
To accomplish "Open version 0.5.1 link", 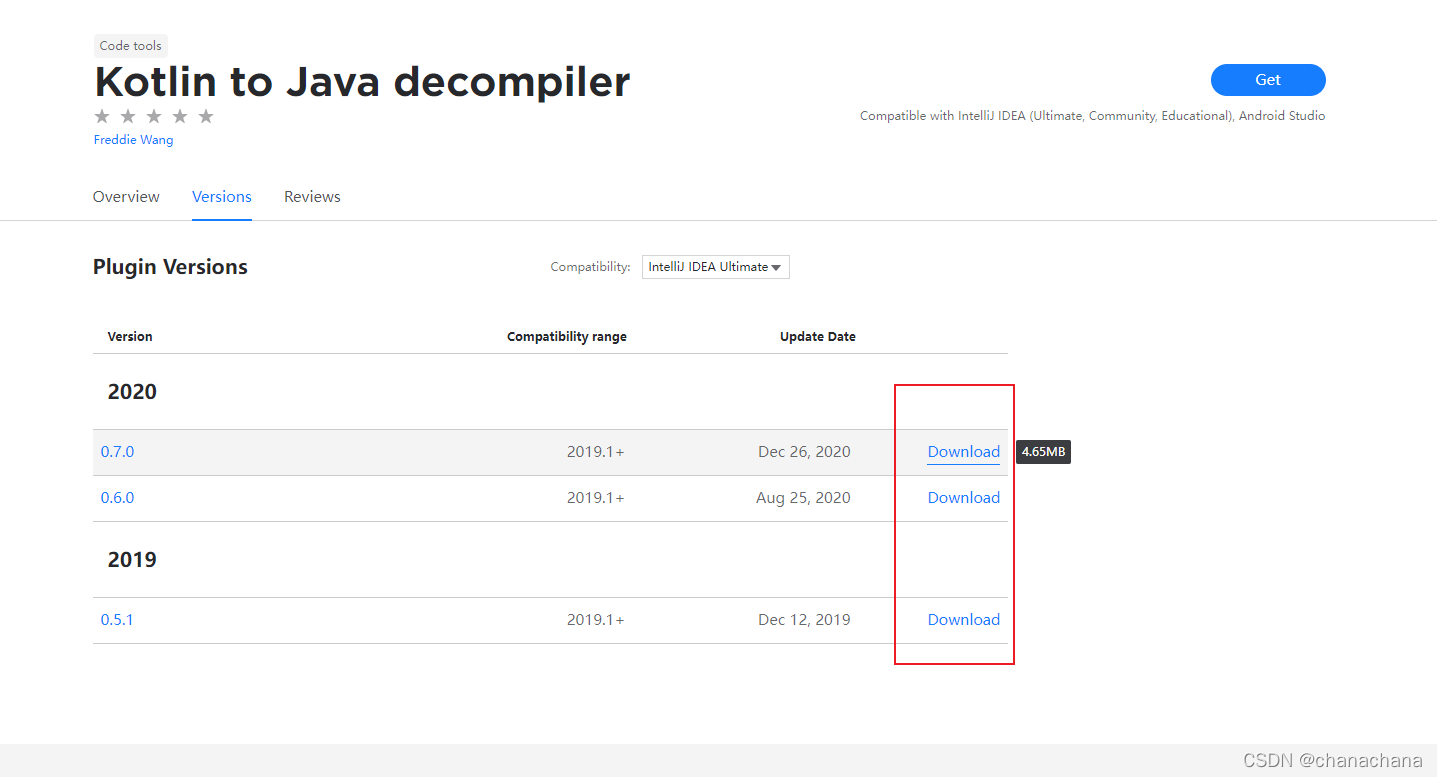I will click(x=117, y=620).
